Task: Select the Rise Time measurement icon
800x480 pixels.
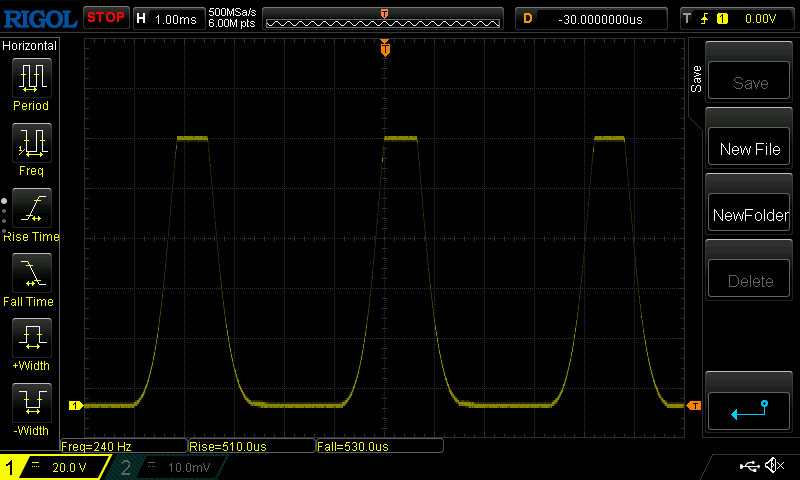Action: [x=32, y=208]
